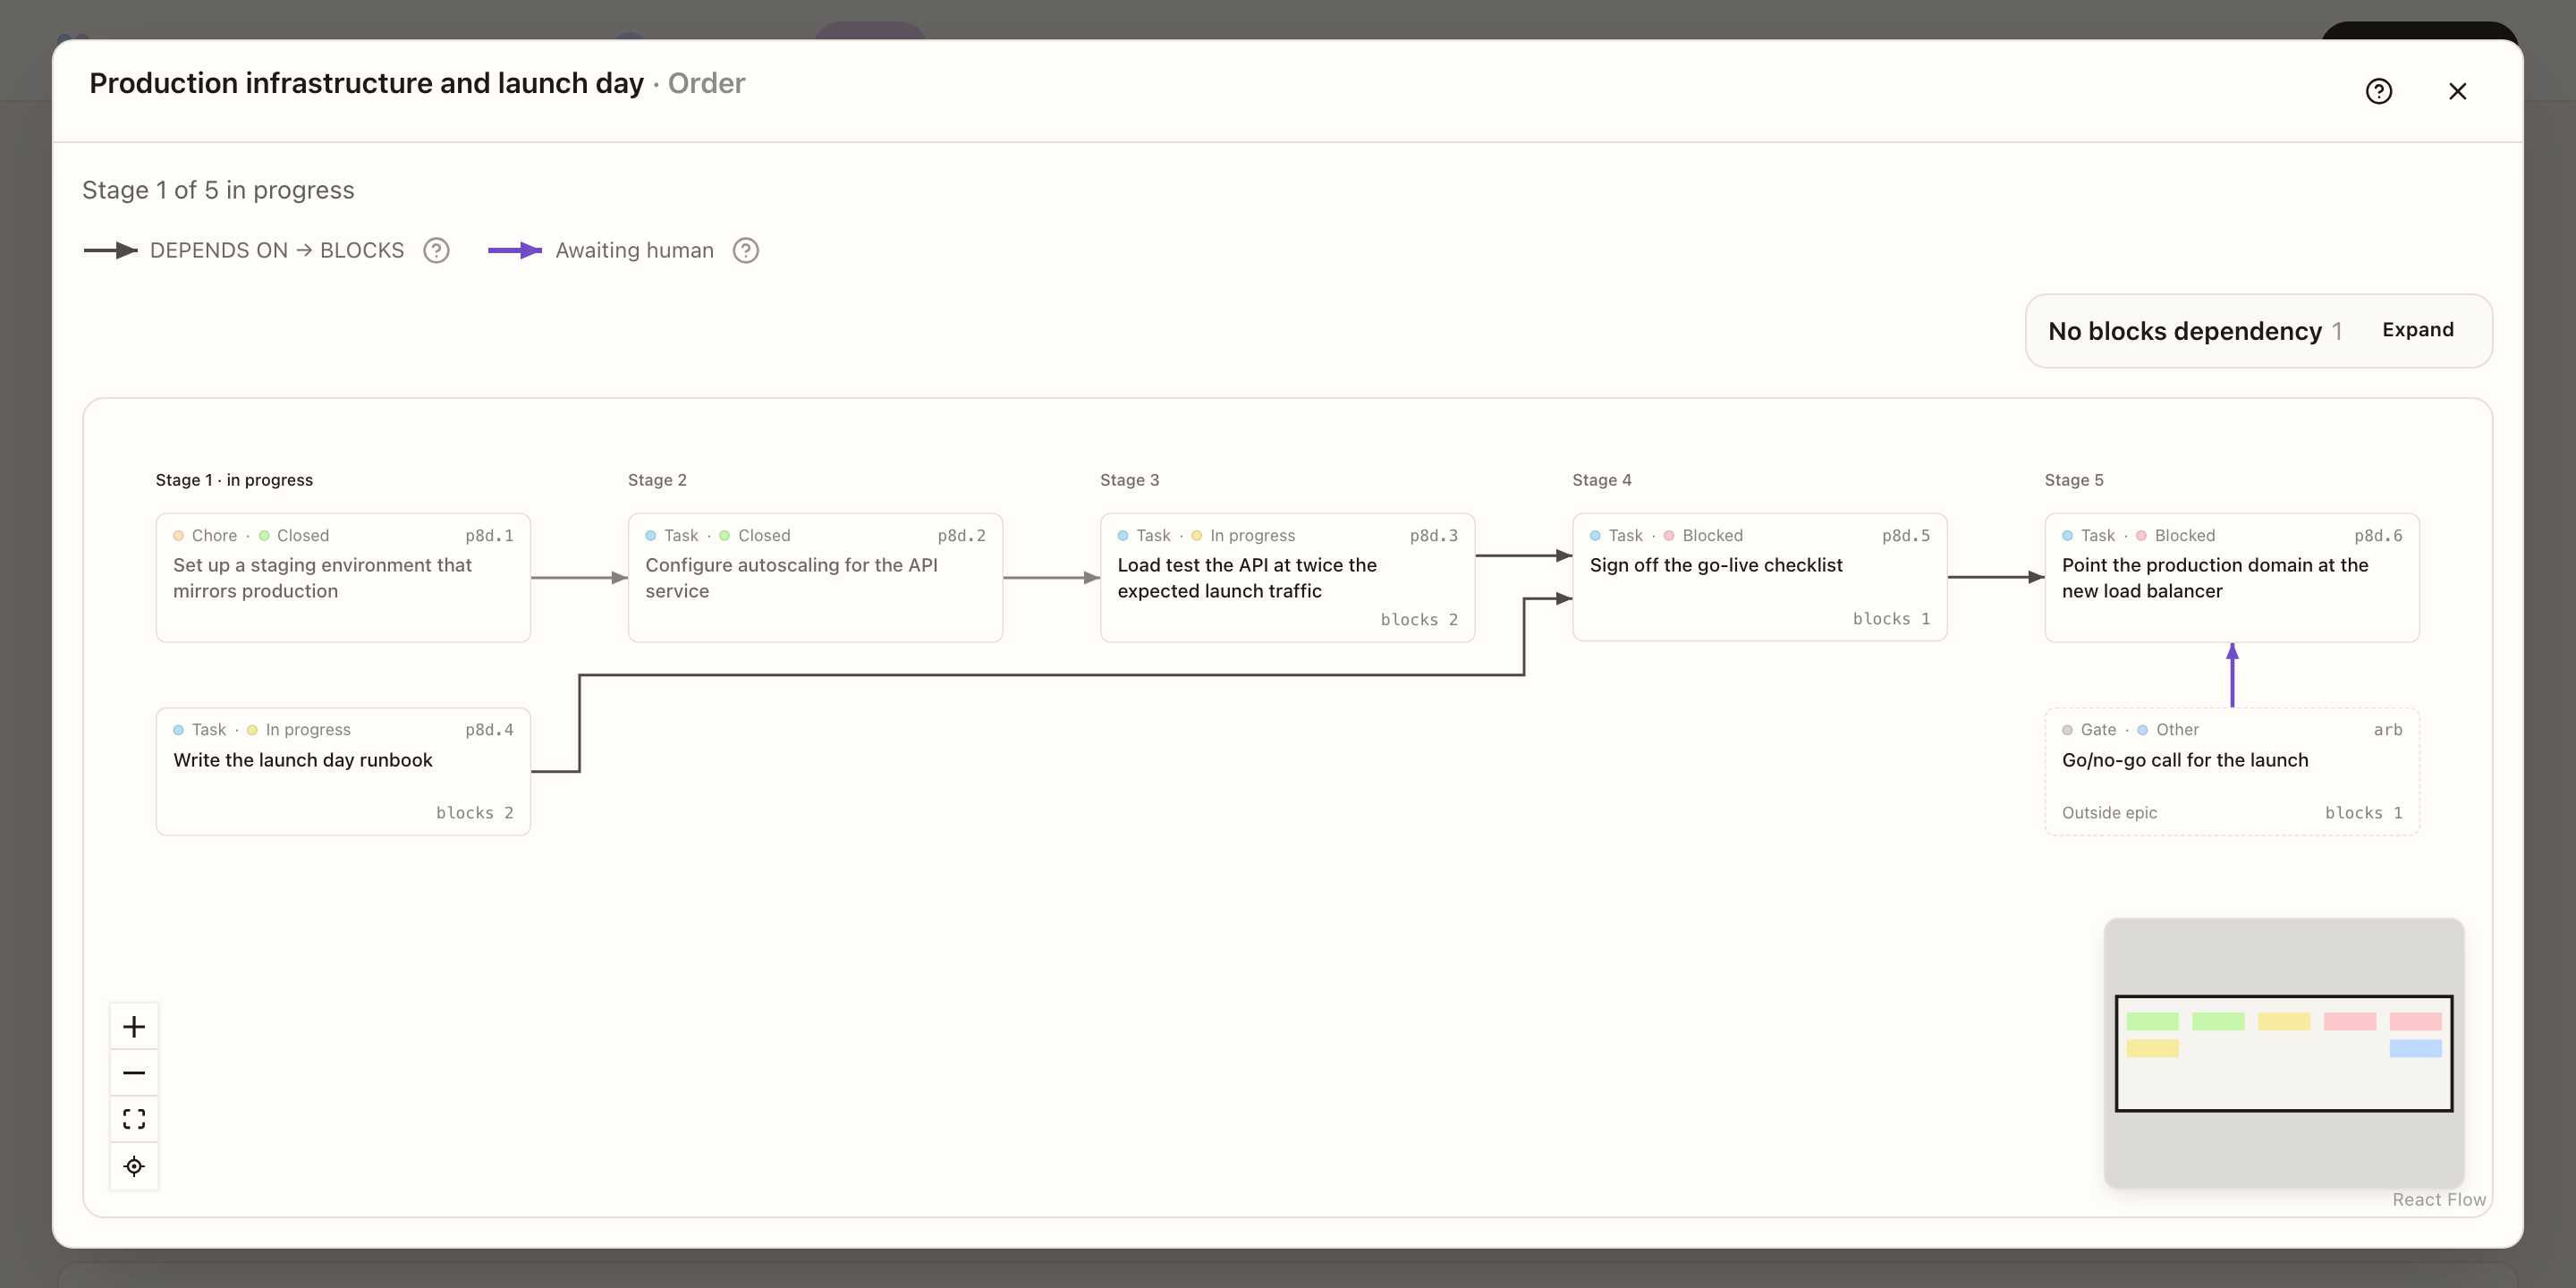Click the minimap viewport overview
Image resolution: width=2576 pixels, height=1288 pixels.
point(2284,1052)
